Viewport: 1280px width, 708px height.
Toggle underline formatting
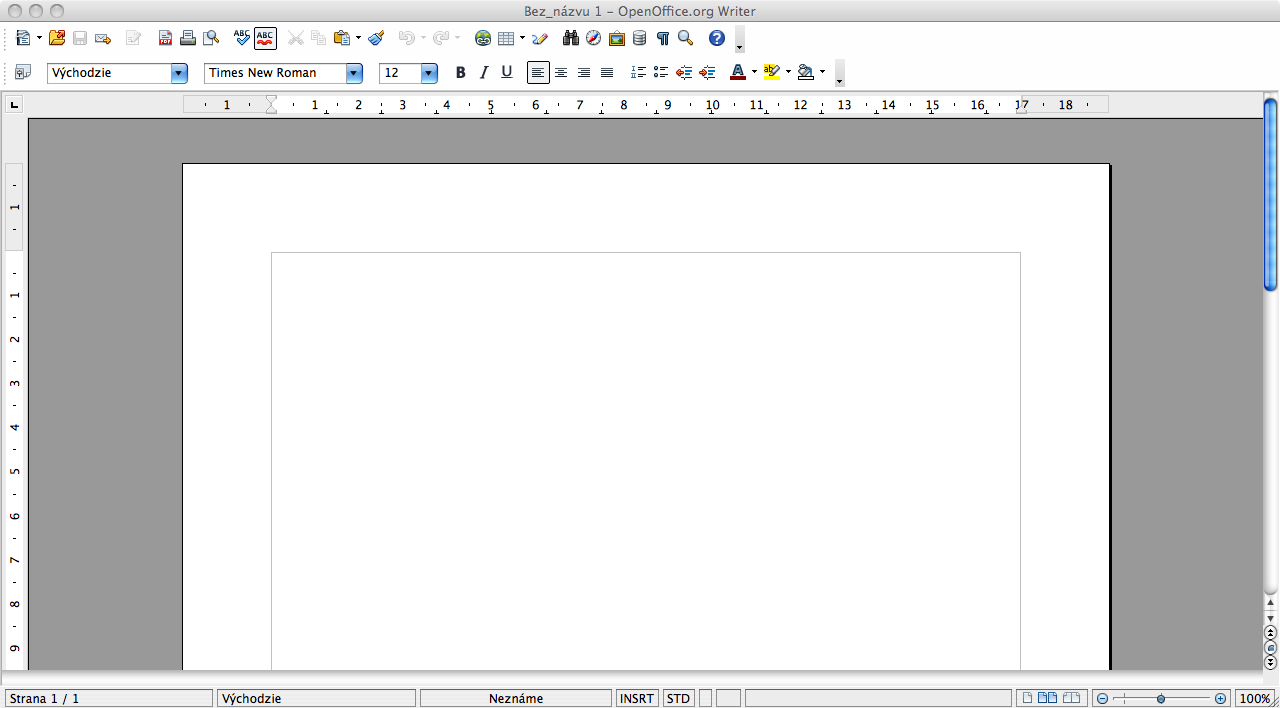point(506,72)
